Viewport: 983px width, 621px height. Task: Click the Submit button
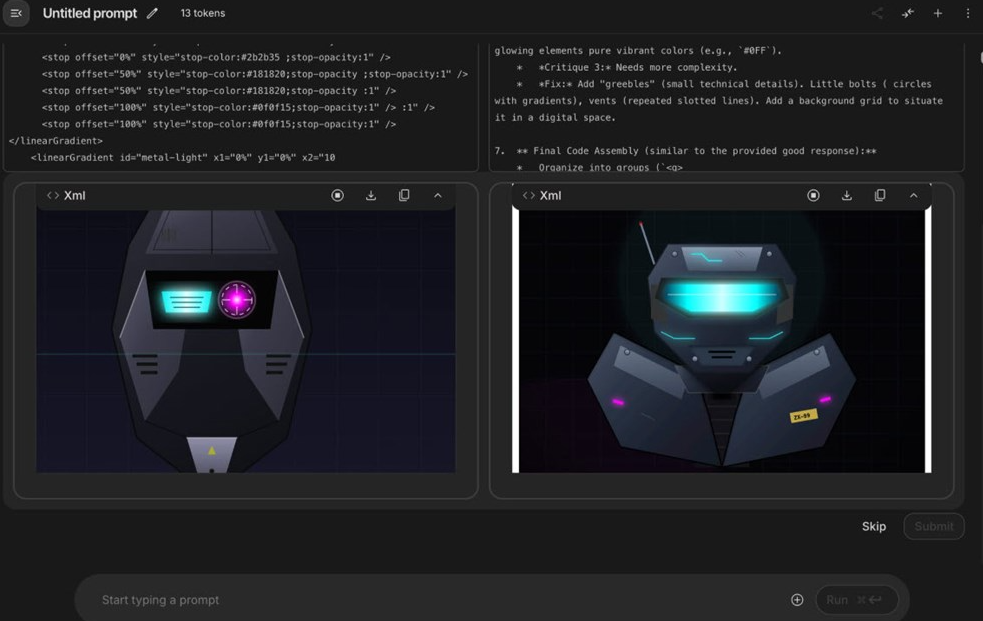(933, 526)
